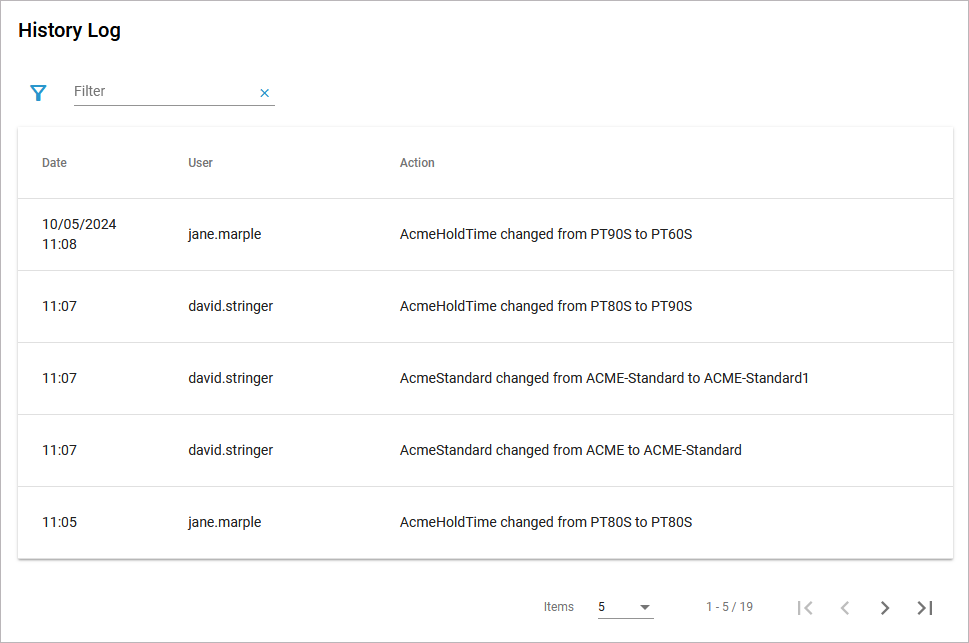The width and height of the screenshot is (969, 643).
Task: Click the blue filter funnel icon
Action: click(38, 93)
